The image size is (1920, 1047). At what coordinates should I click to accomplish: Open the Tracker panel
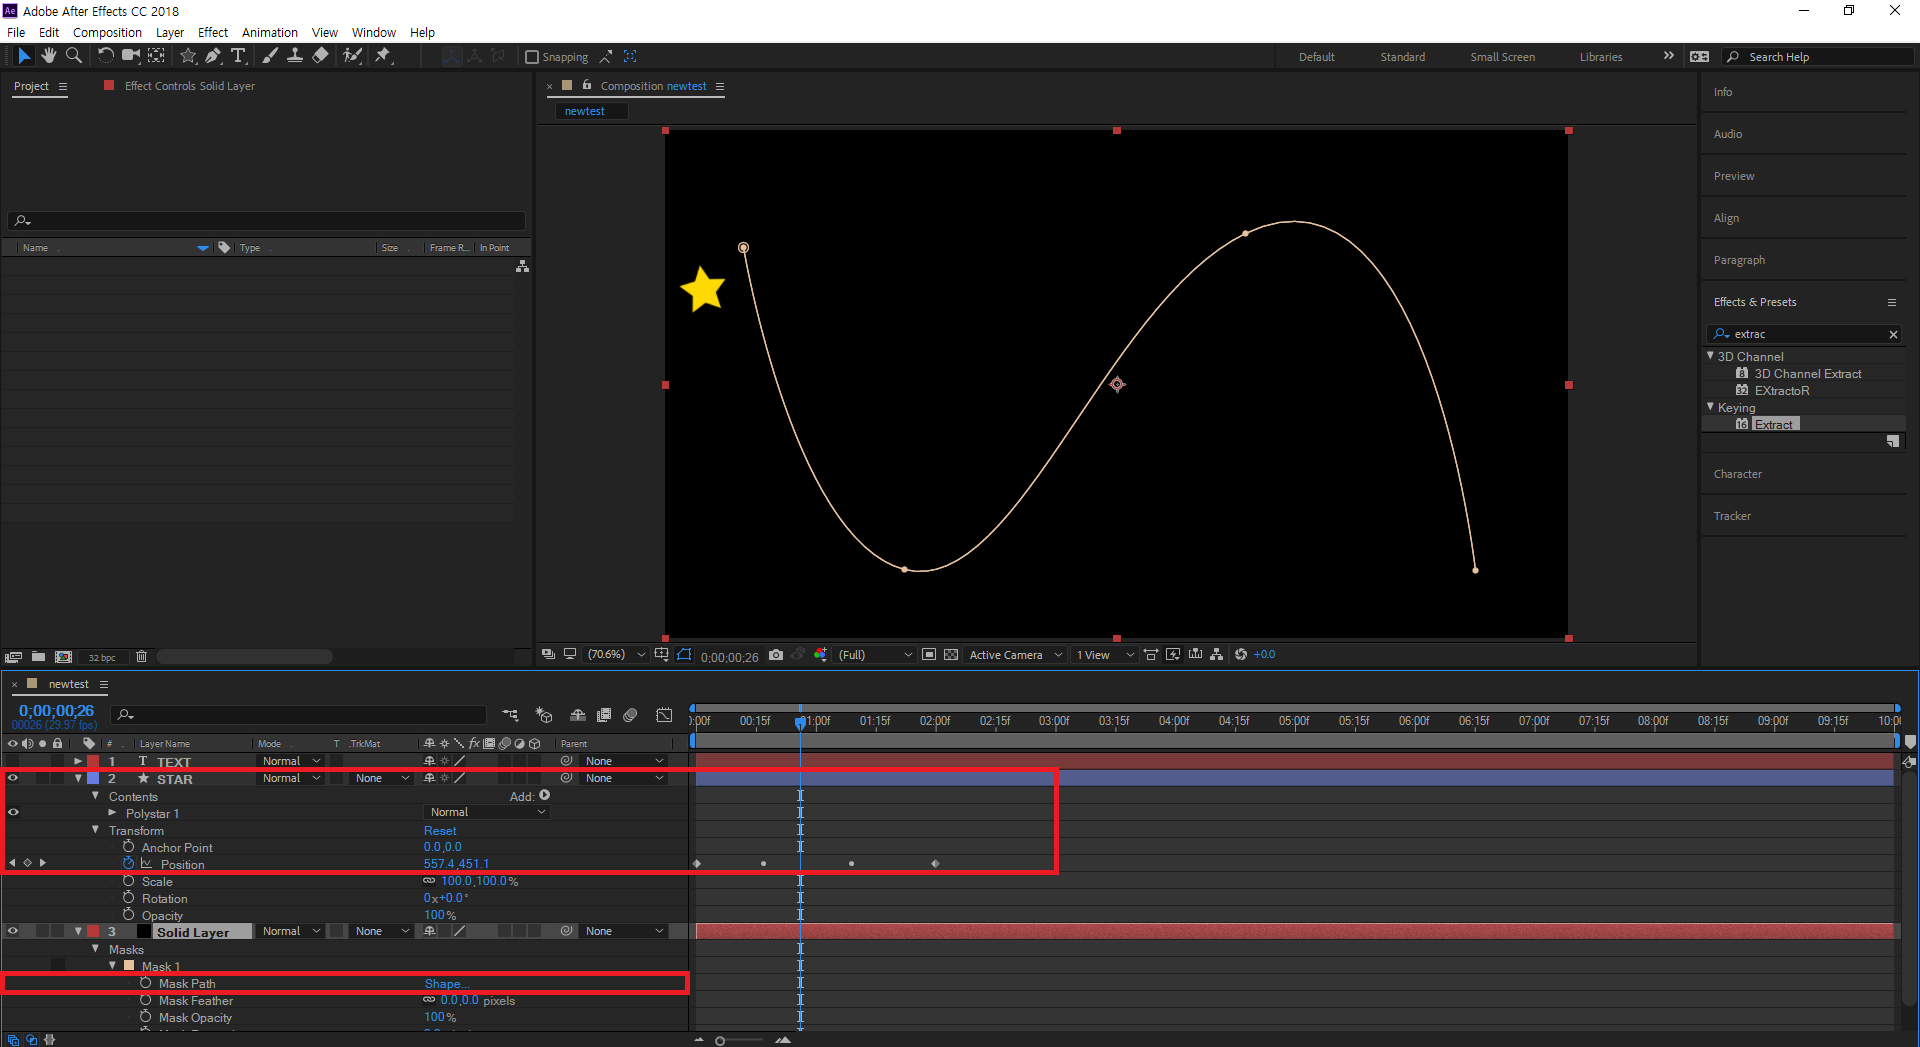tap(1732, 516)
